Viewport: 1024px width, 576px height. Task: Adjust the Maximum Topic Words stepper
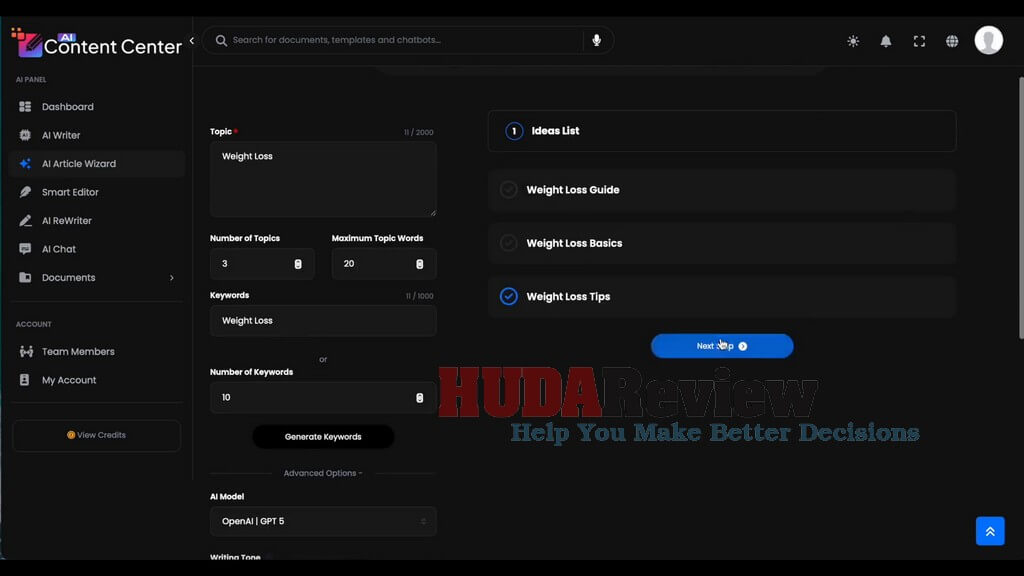(420, 264)
